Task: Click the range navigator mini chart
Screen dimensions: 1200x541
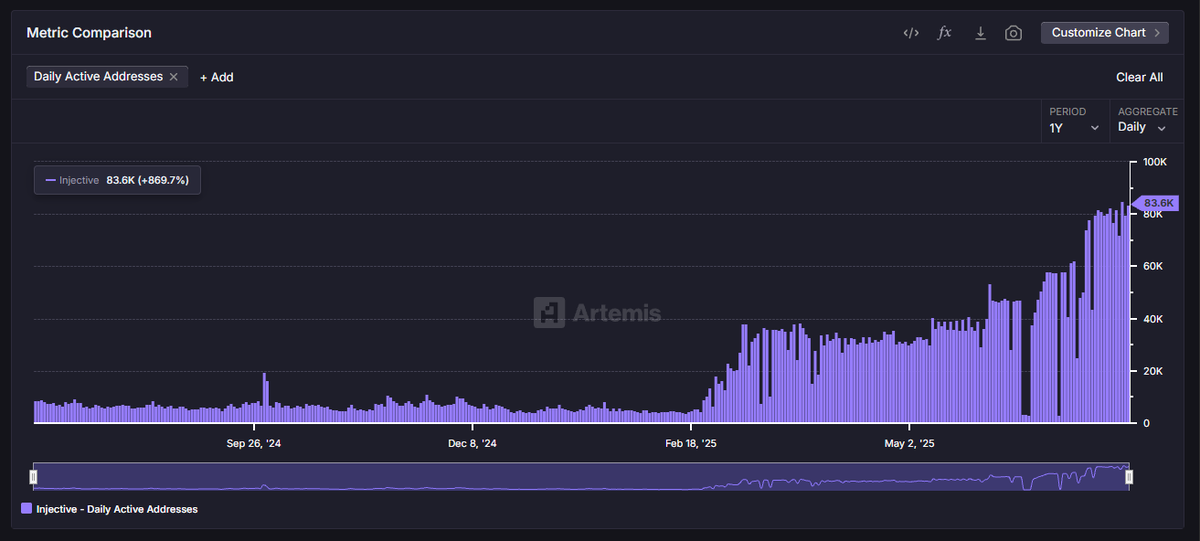Action: click(581, 478)
